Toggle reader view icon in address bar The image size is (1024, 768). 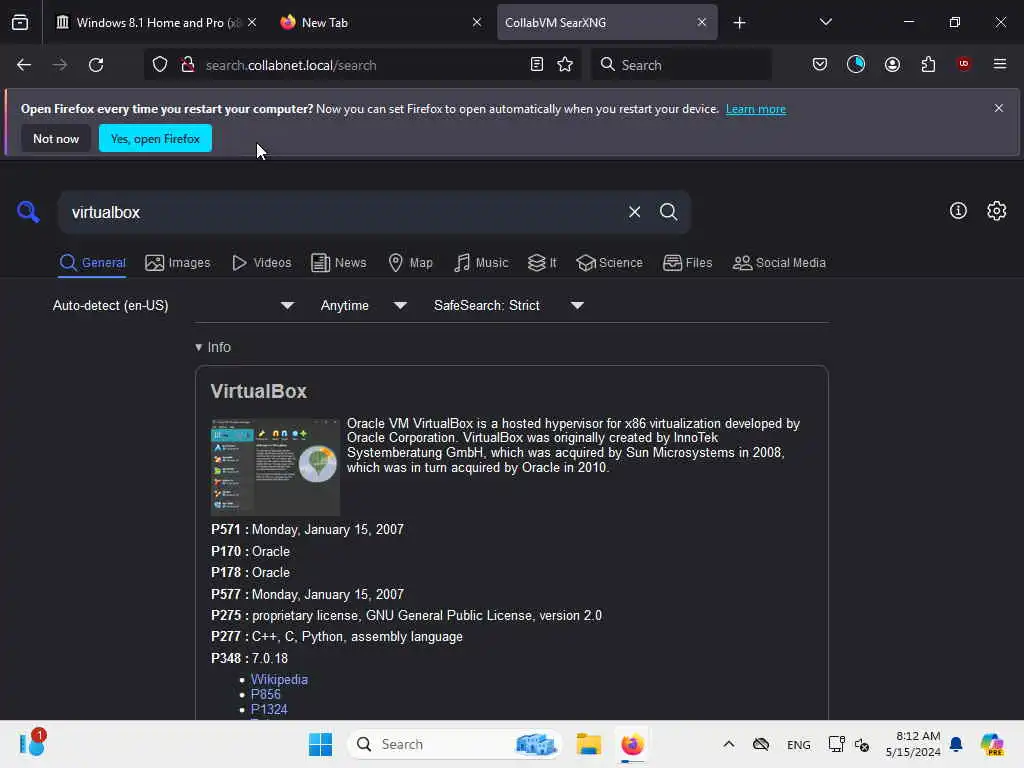coord(537,65)
